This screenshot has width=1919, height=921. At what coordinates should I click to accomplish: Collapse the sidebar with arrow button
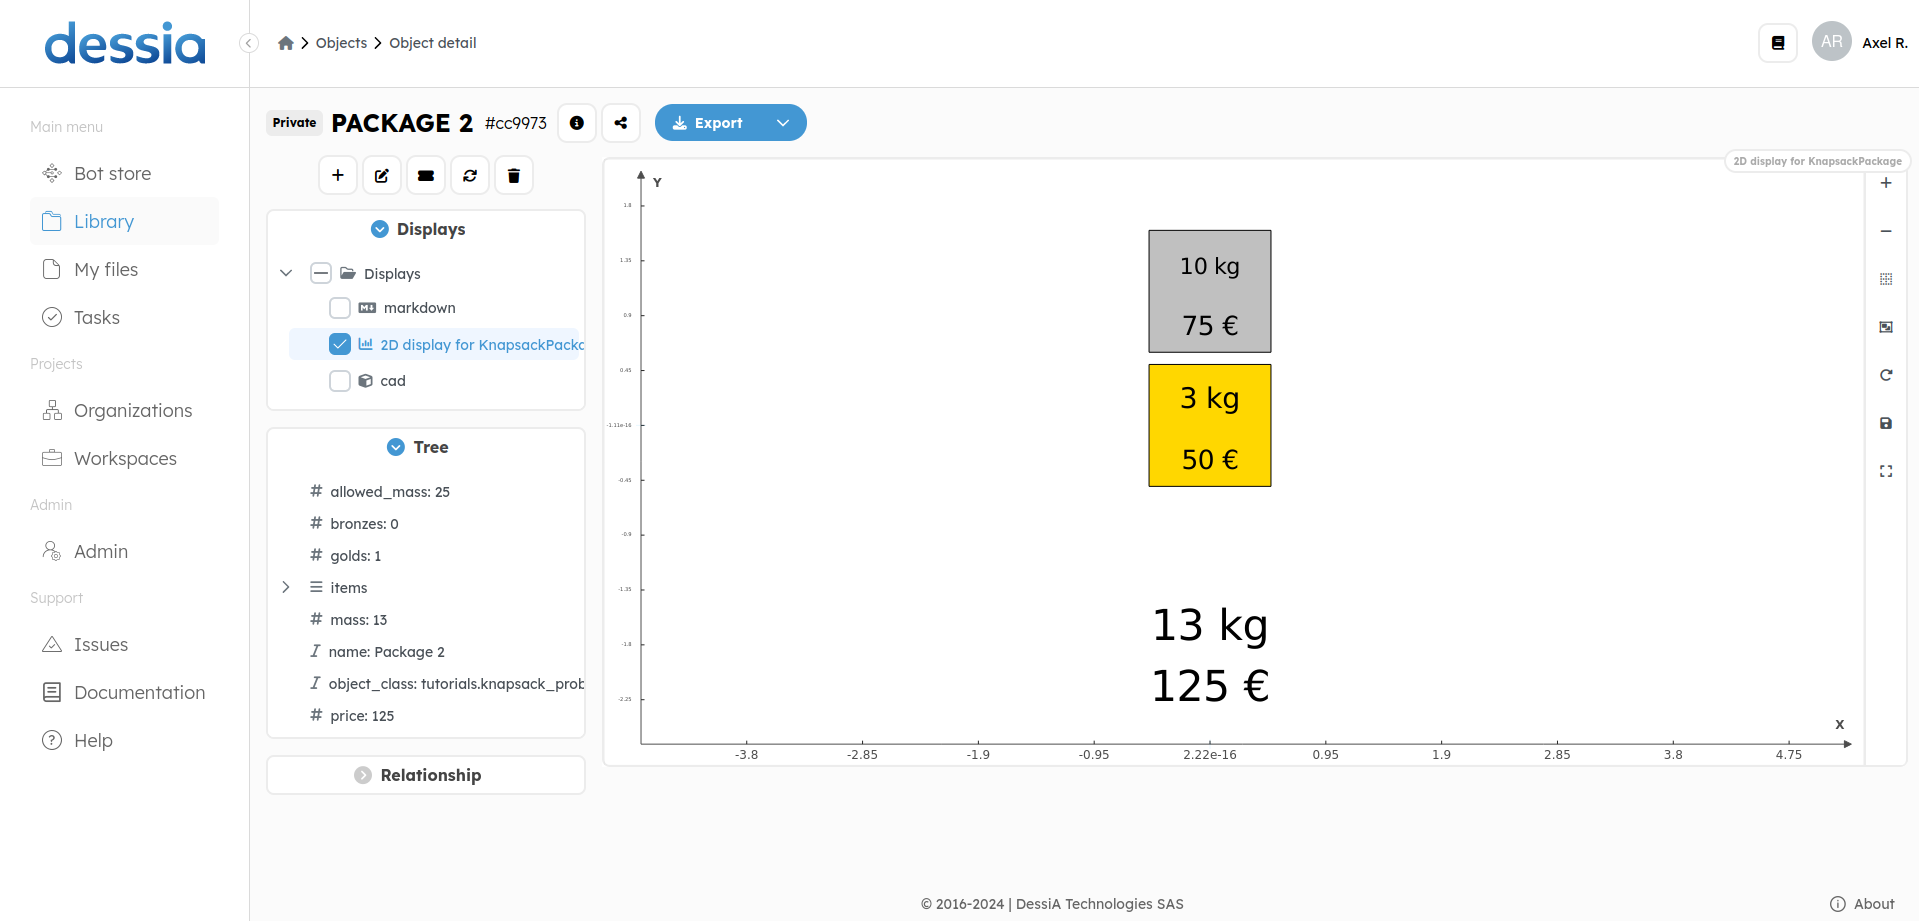(x=249, y=43)
